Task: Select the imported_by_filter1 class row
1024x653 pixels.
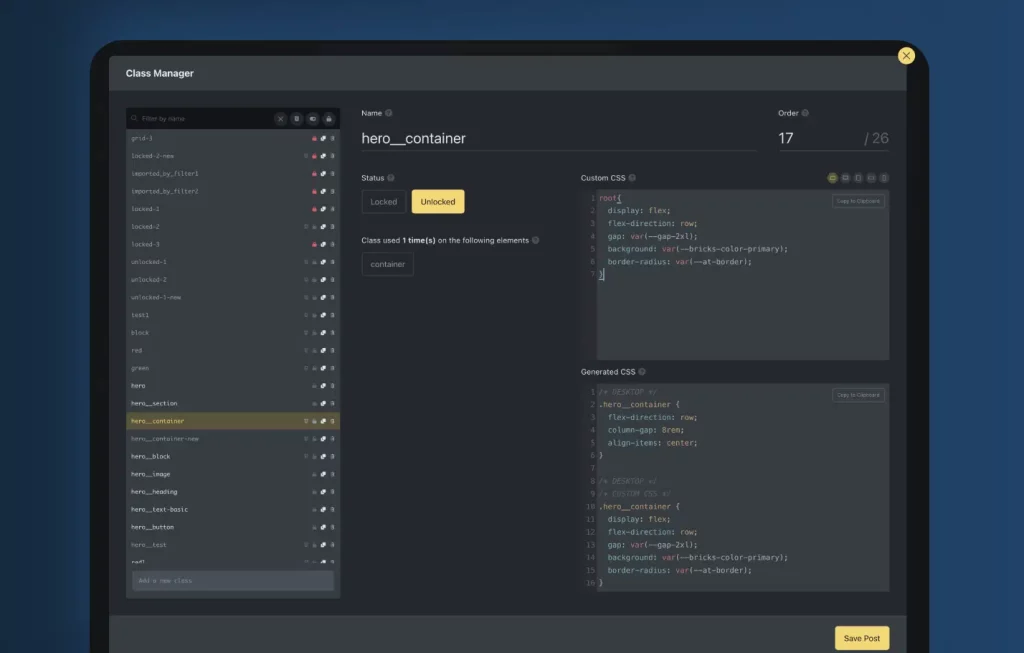Action: pyautogui.click(x=232, y=174)
